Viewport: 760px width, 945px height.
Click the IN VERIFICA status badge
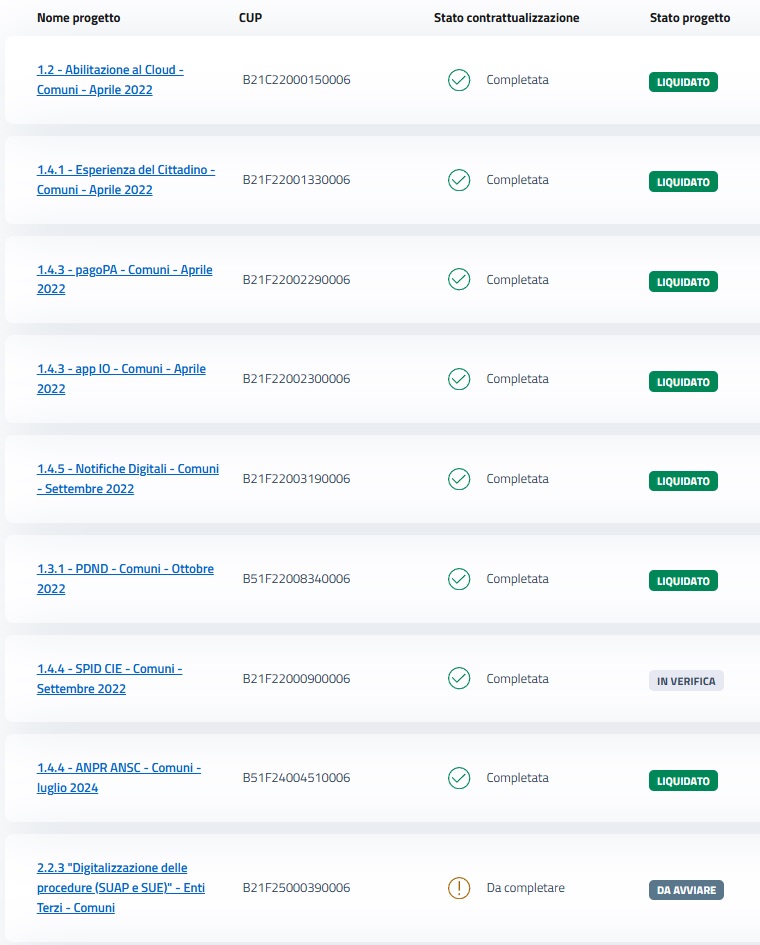tap(685, 681)
